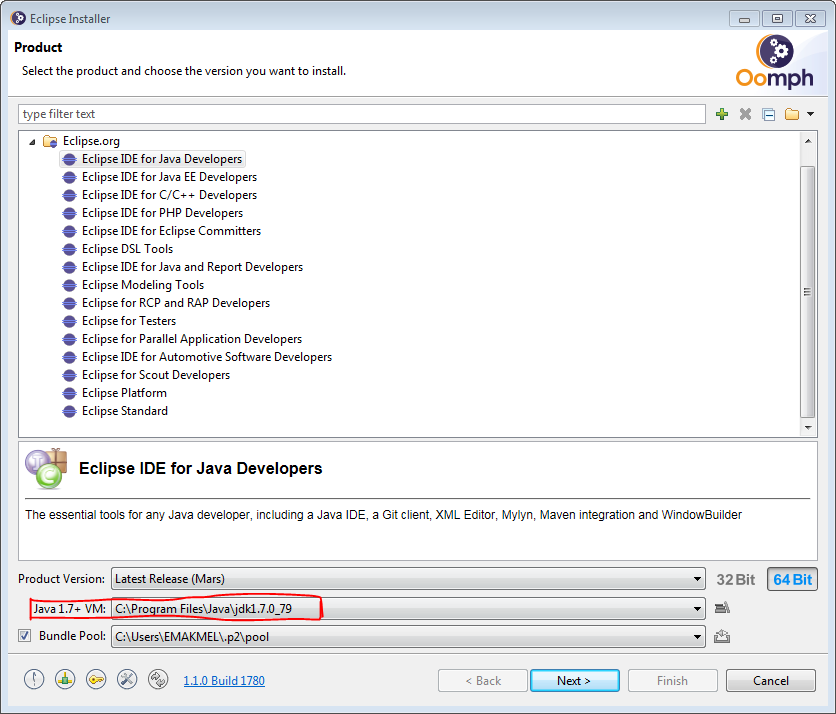Viewport: 836px width, 714px height.
Task: Click the Eclipse Modeling Tools sphere icon
Action: point(69,285)
